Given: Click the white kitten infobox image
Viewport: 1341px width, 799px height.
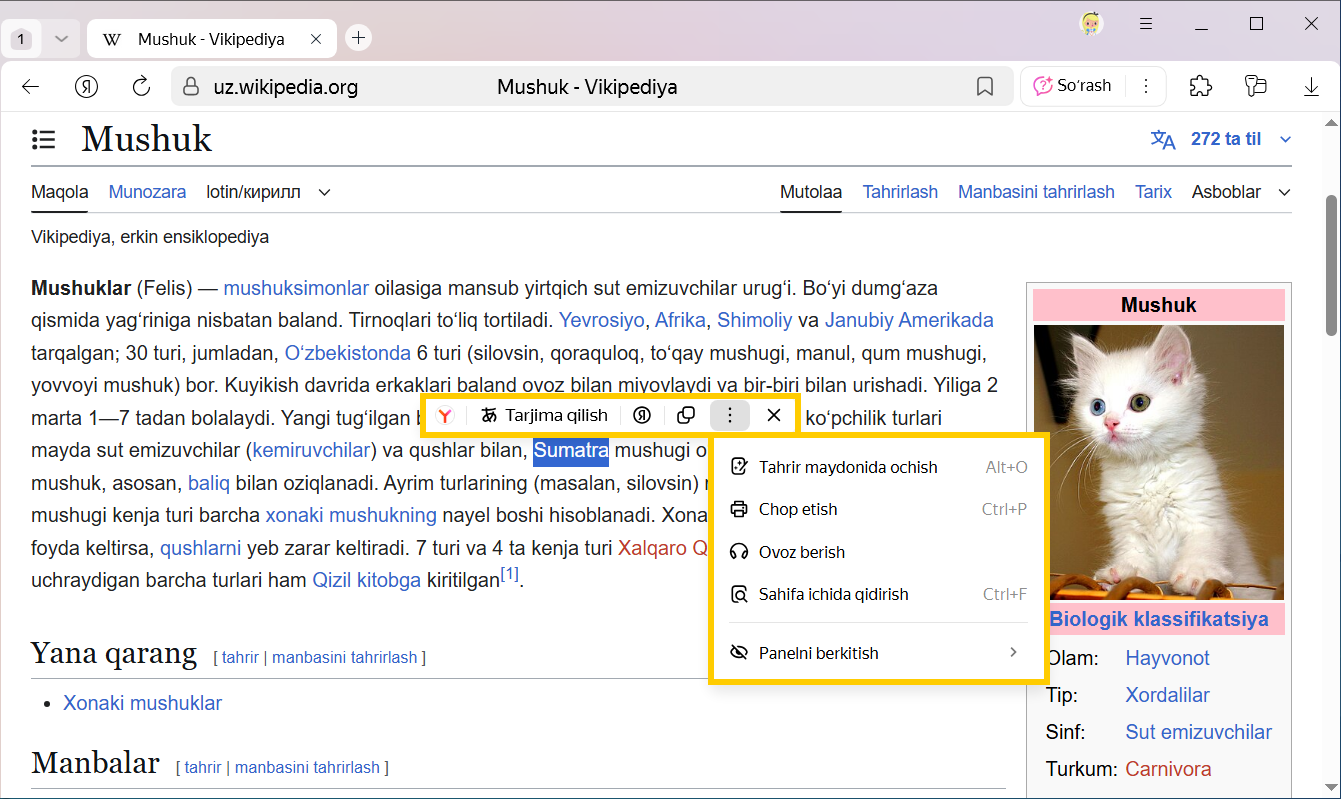Looking at the screenshot, I should click(1158, 461).
